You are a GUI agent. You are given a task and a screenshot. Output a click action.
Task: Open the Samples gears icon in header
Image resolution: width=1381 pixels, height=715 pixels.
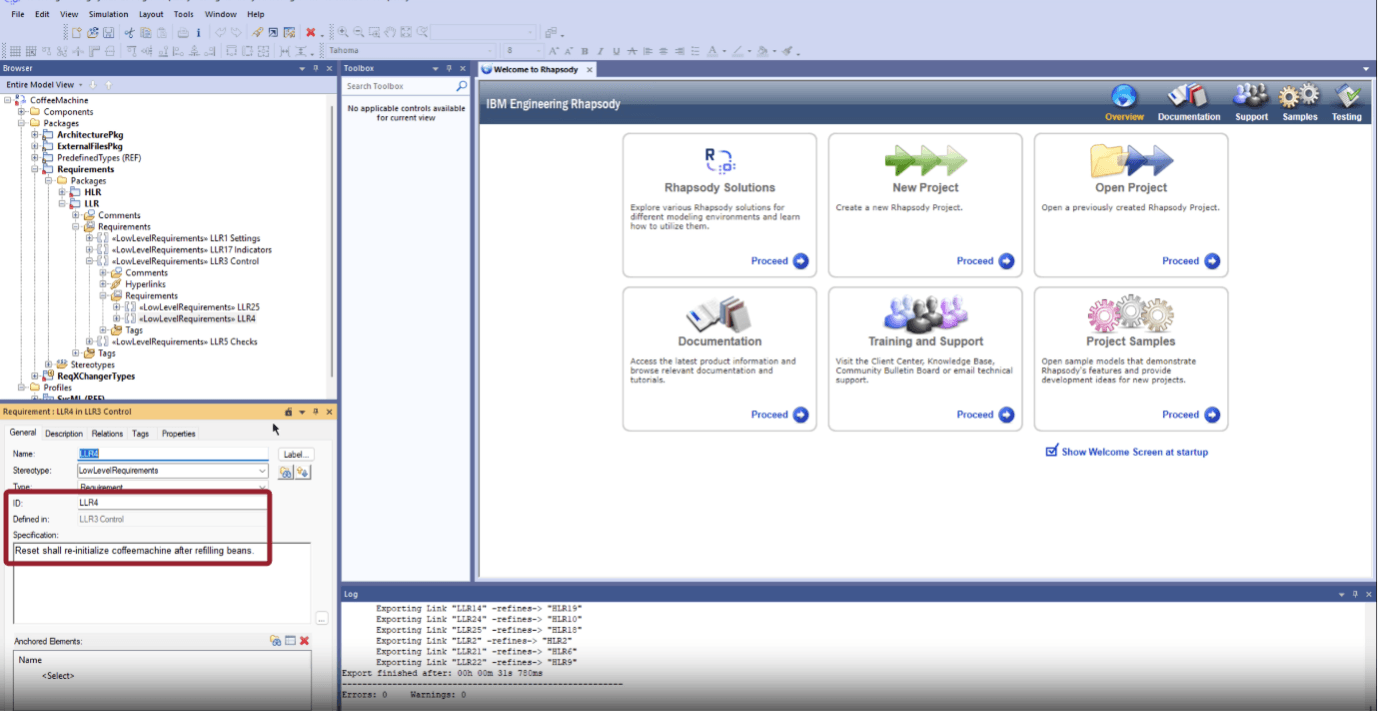tap(1299, 96)
